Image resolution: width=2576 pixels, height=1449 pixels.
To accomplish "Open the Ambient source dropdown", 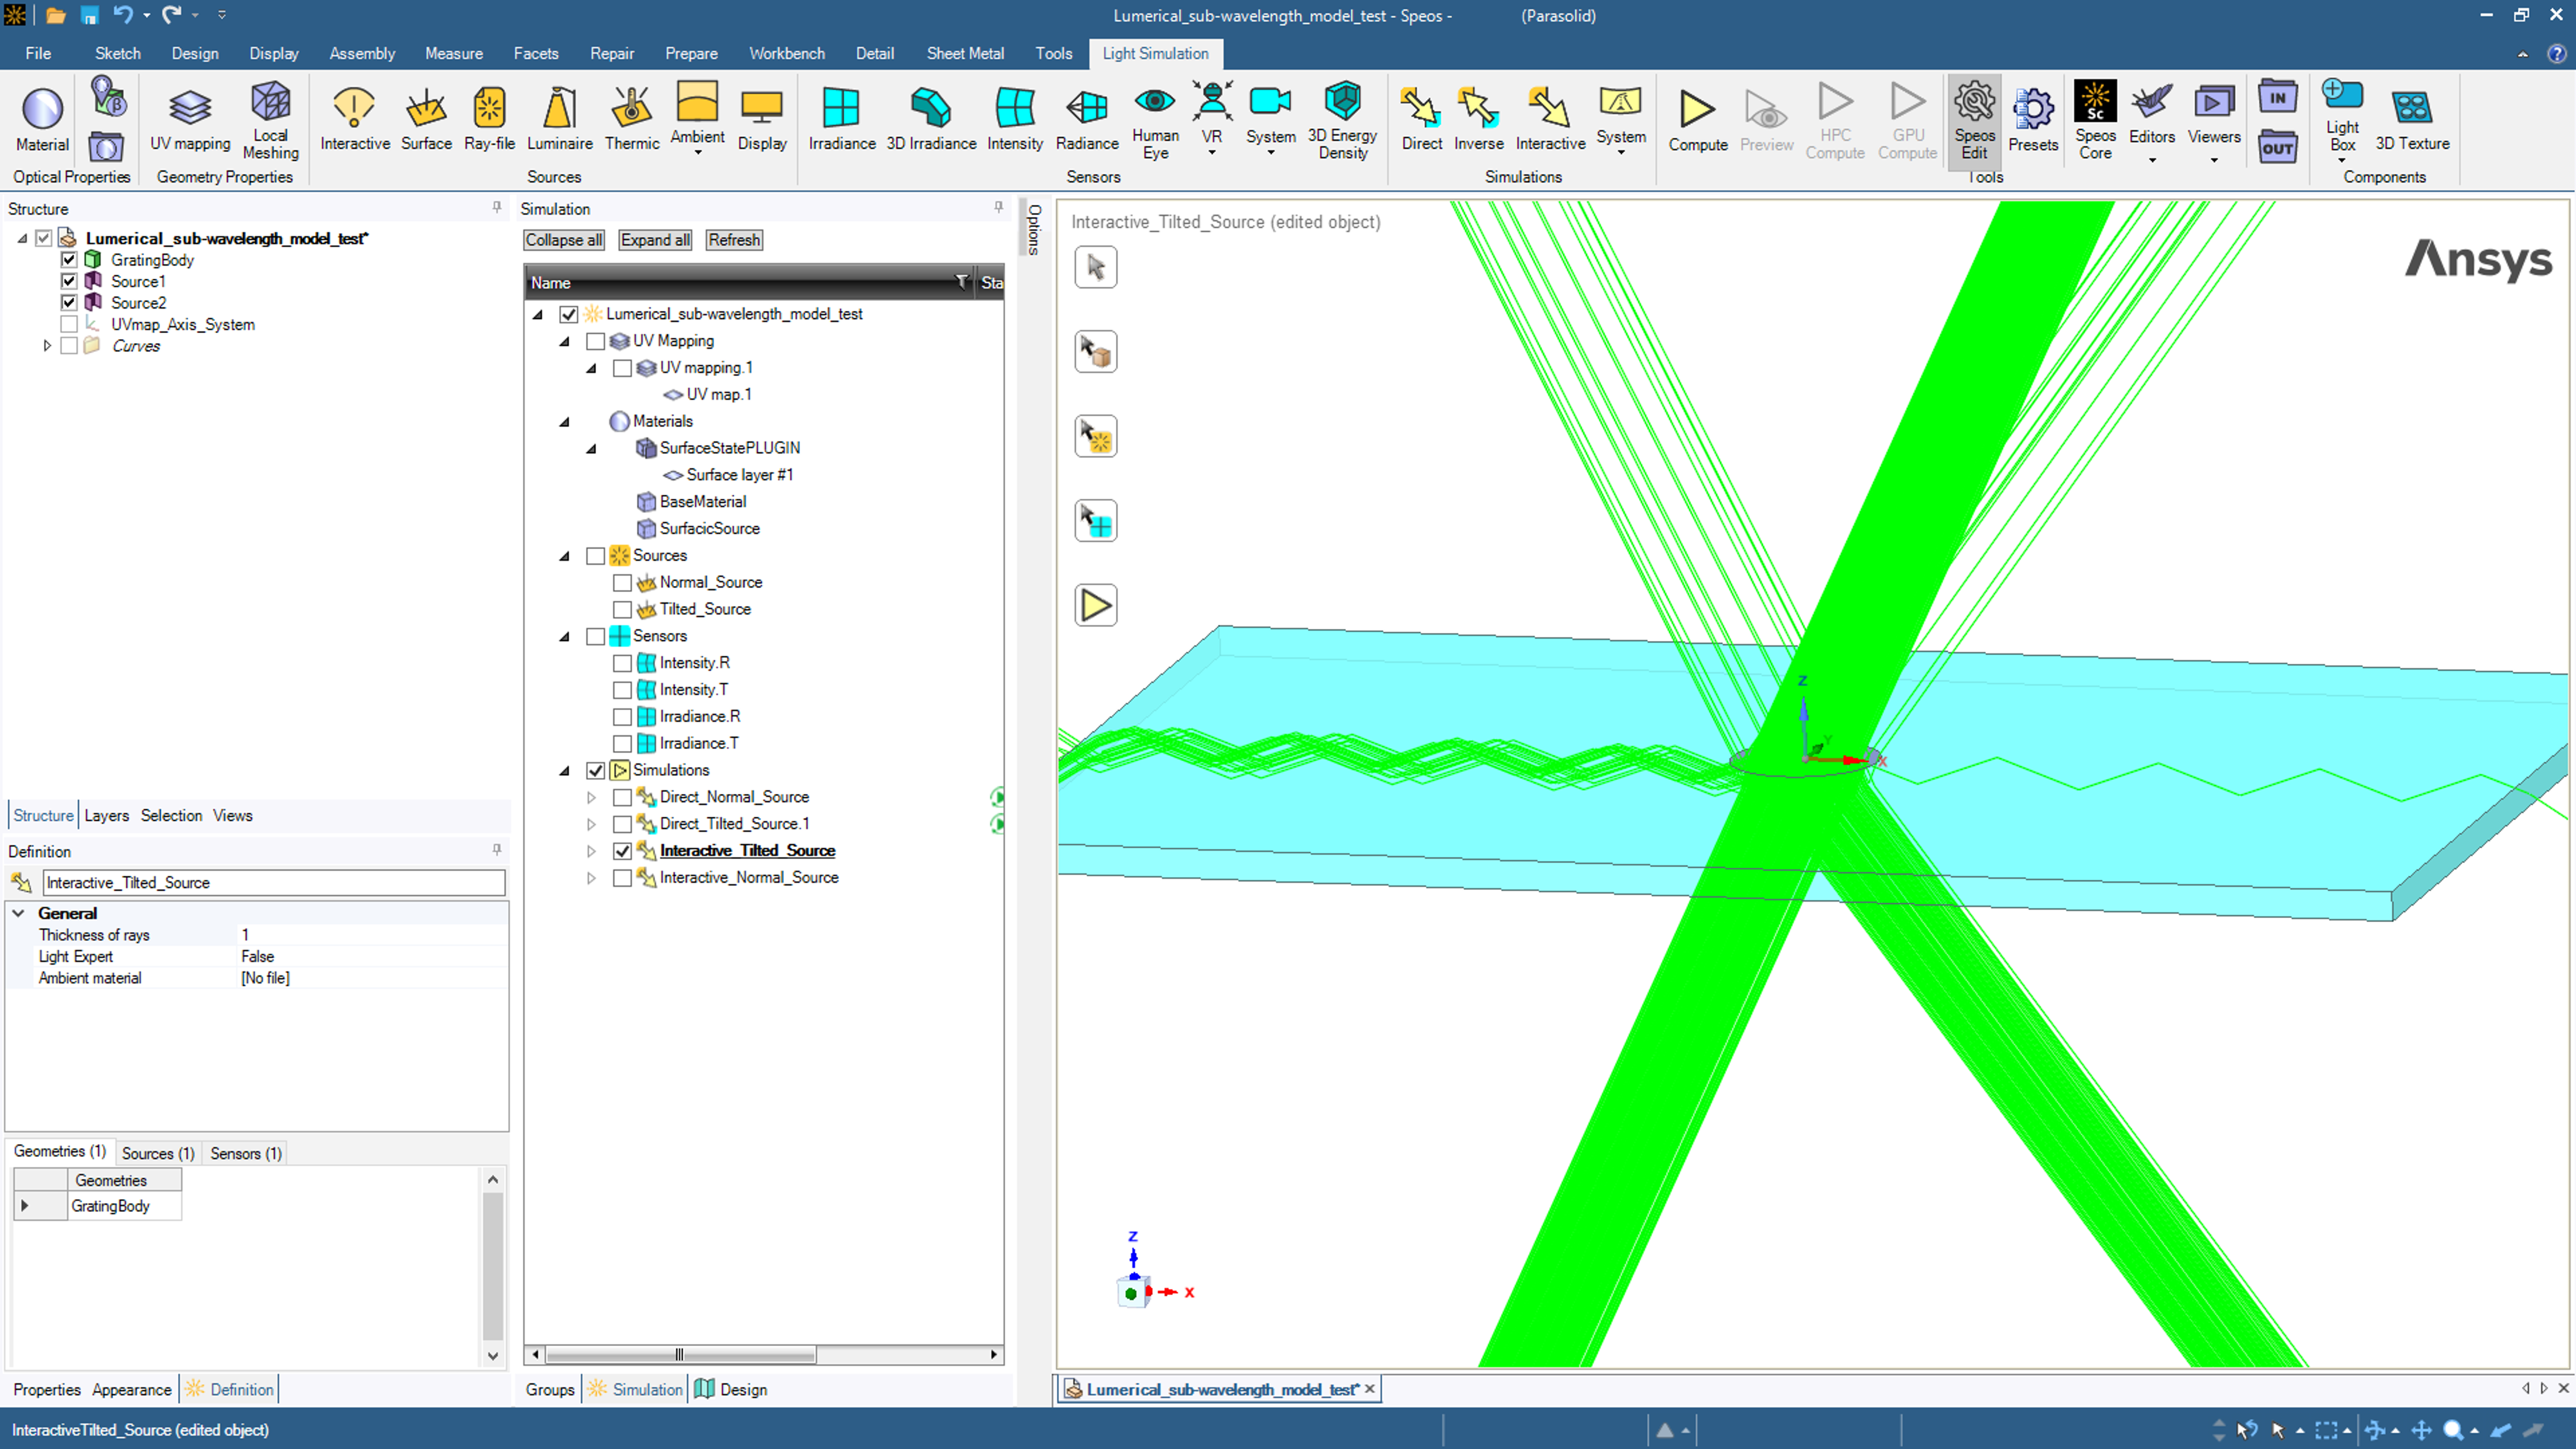I will 697,152.
